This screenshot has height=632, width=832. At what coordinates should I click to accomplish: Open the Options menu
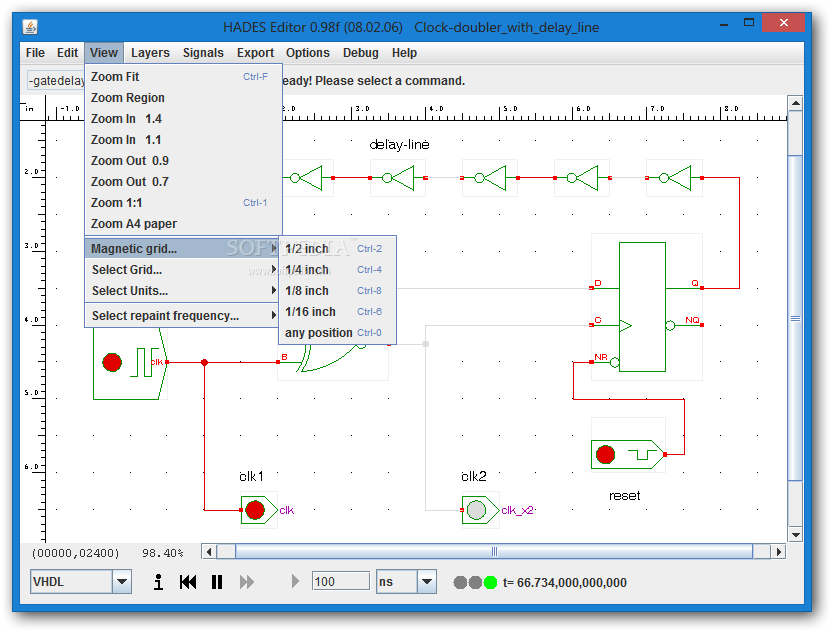[x=308, y=53]
